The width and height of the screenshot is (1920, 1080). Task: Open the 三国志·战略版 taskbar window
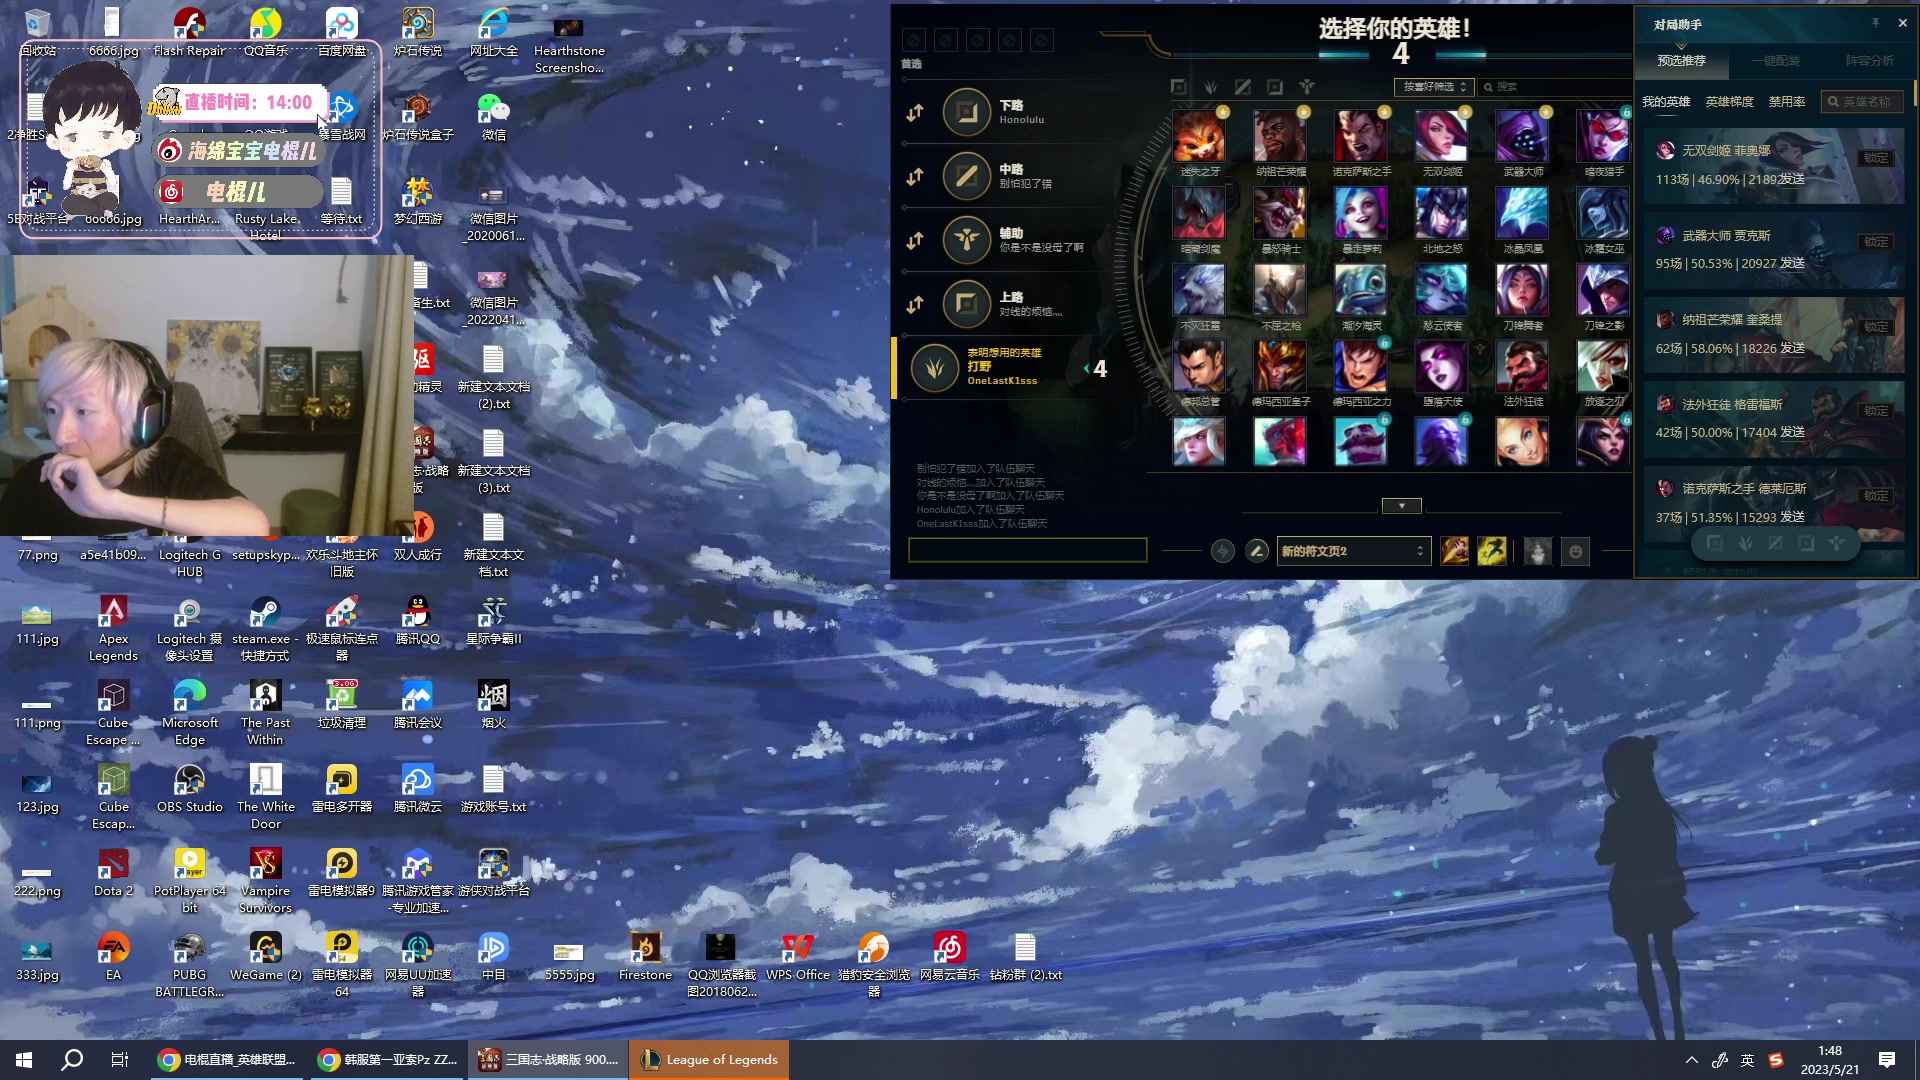(548, 1060)
